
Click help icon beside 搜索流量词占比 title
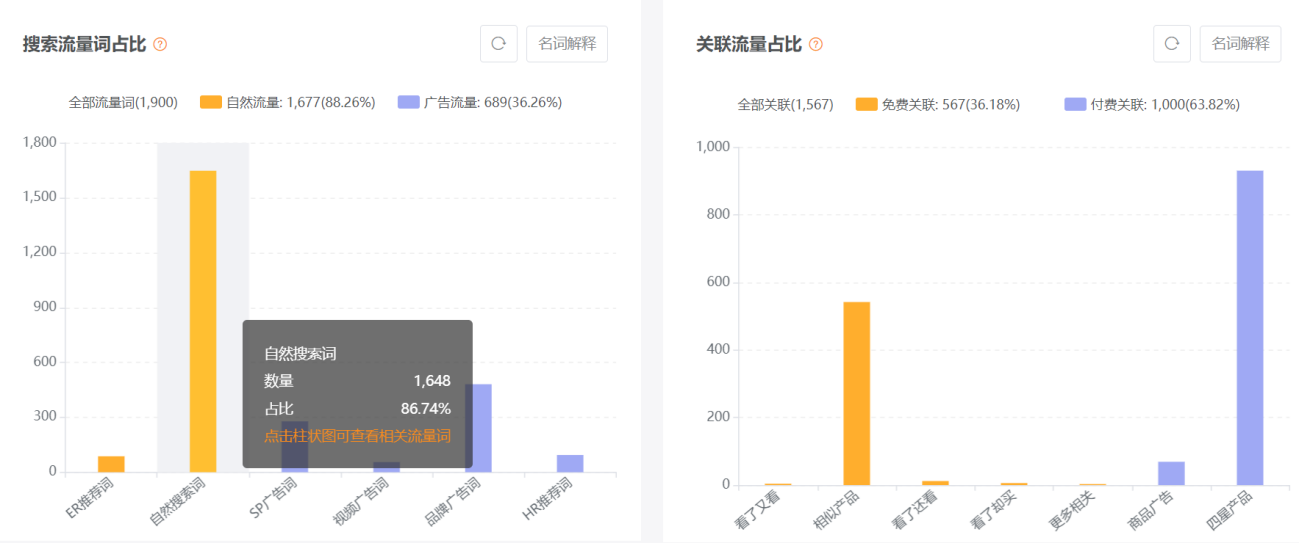pos(160,45)
